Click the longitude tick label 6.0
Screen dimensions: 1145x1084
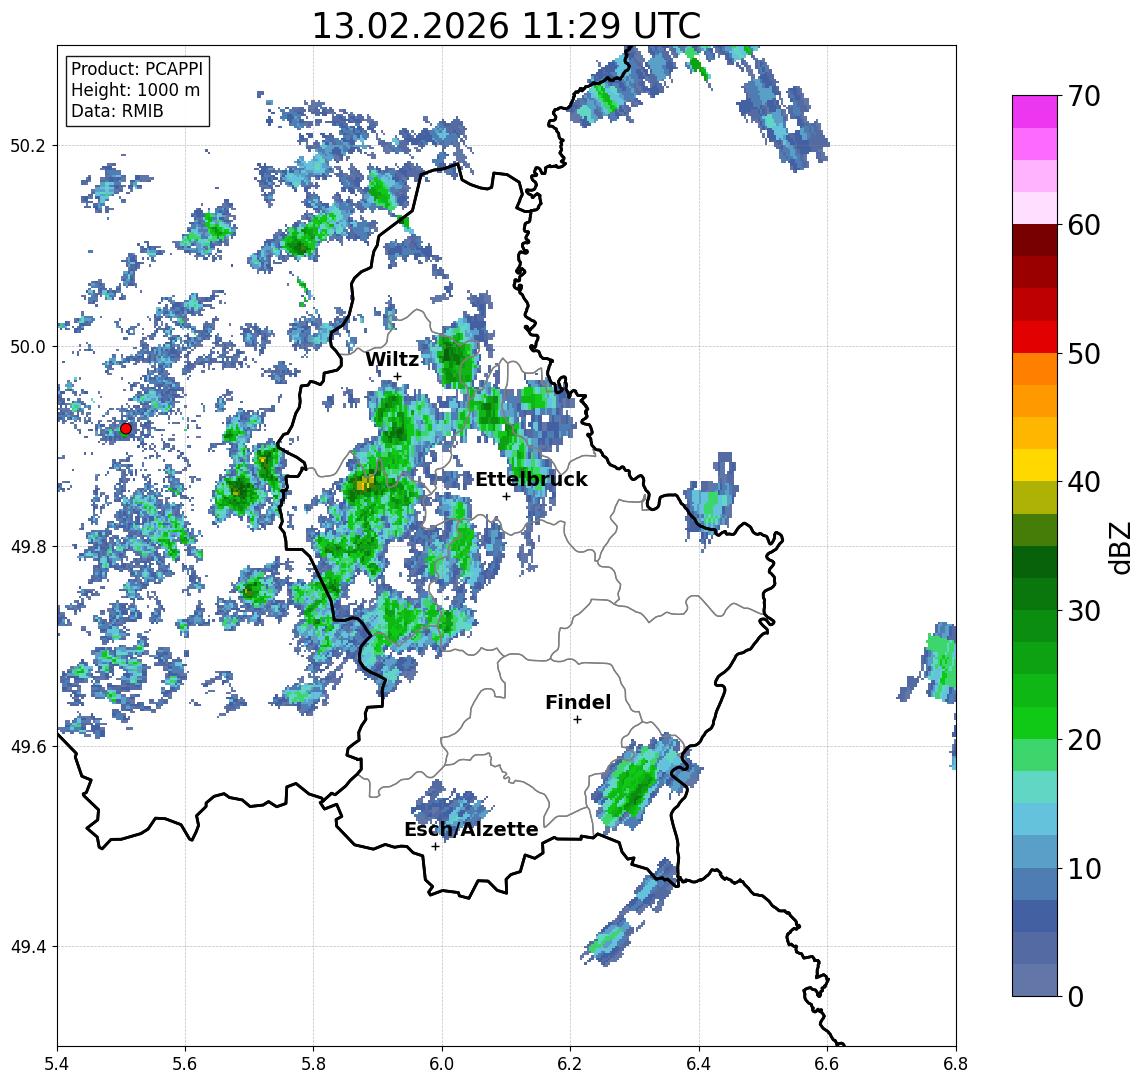tap(443, 1064)
